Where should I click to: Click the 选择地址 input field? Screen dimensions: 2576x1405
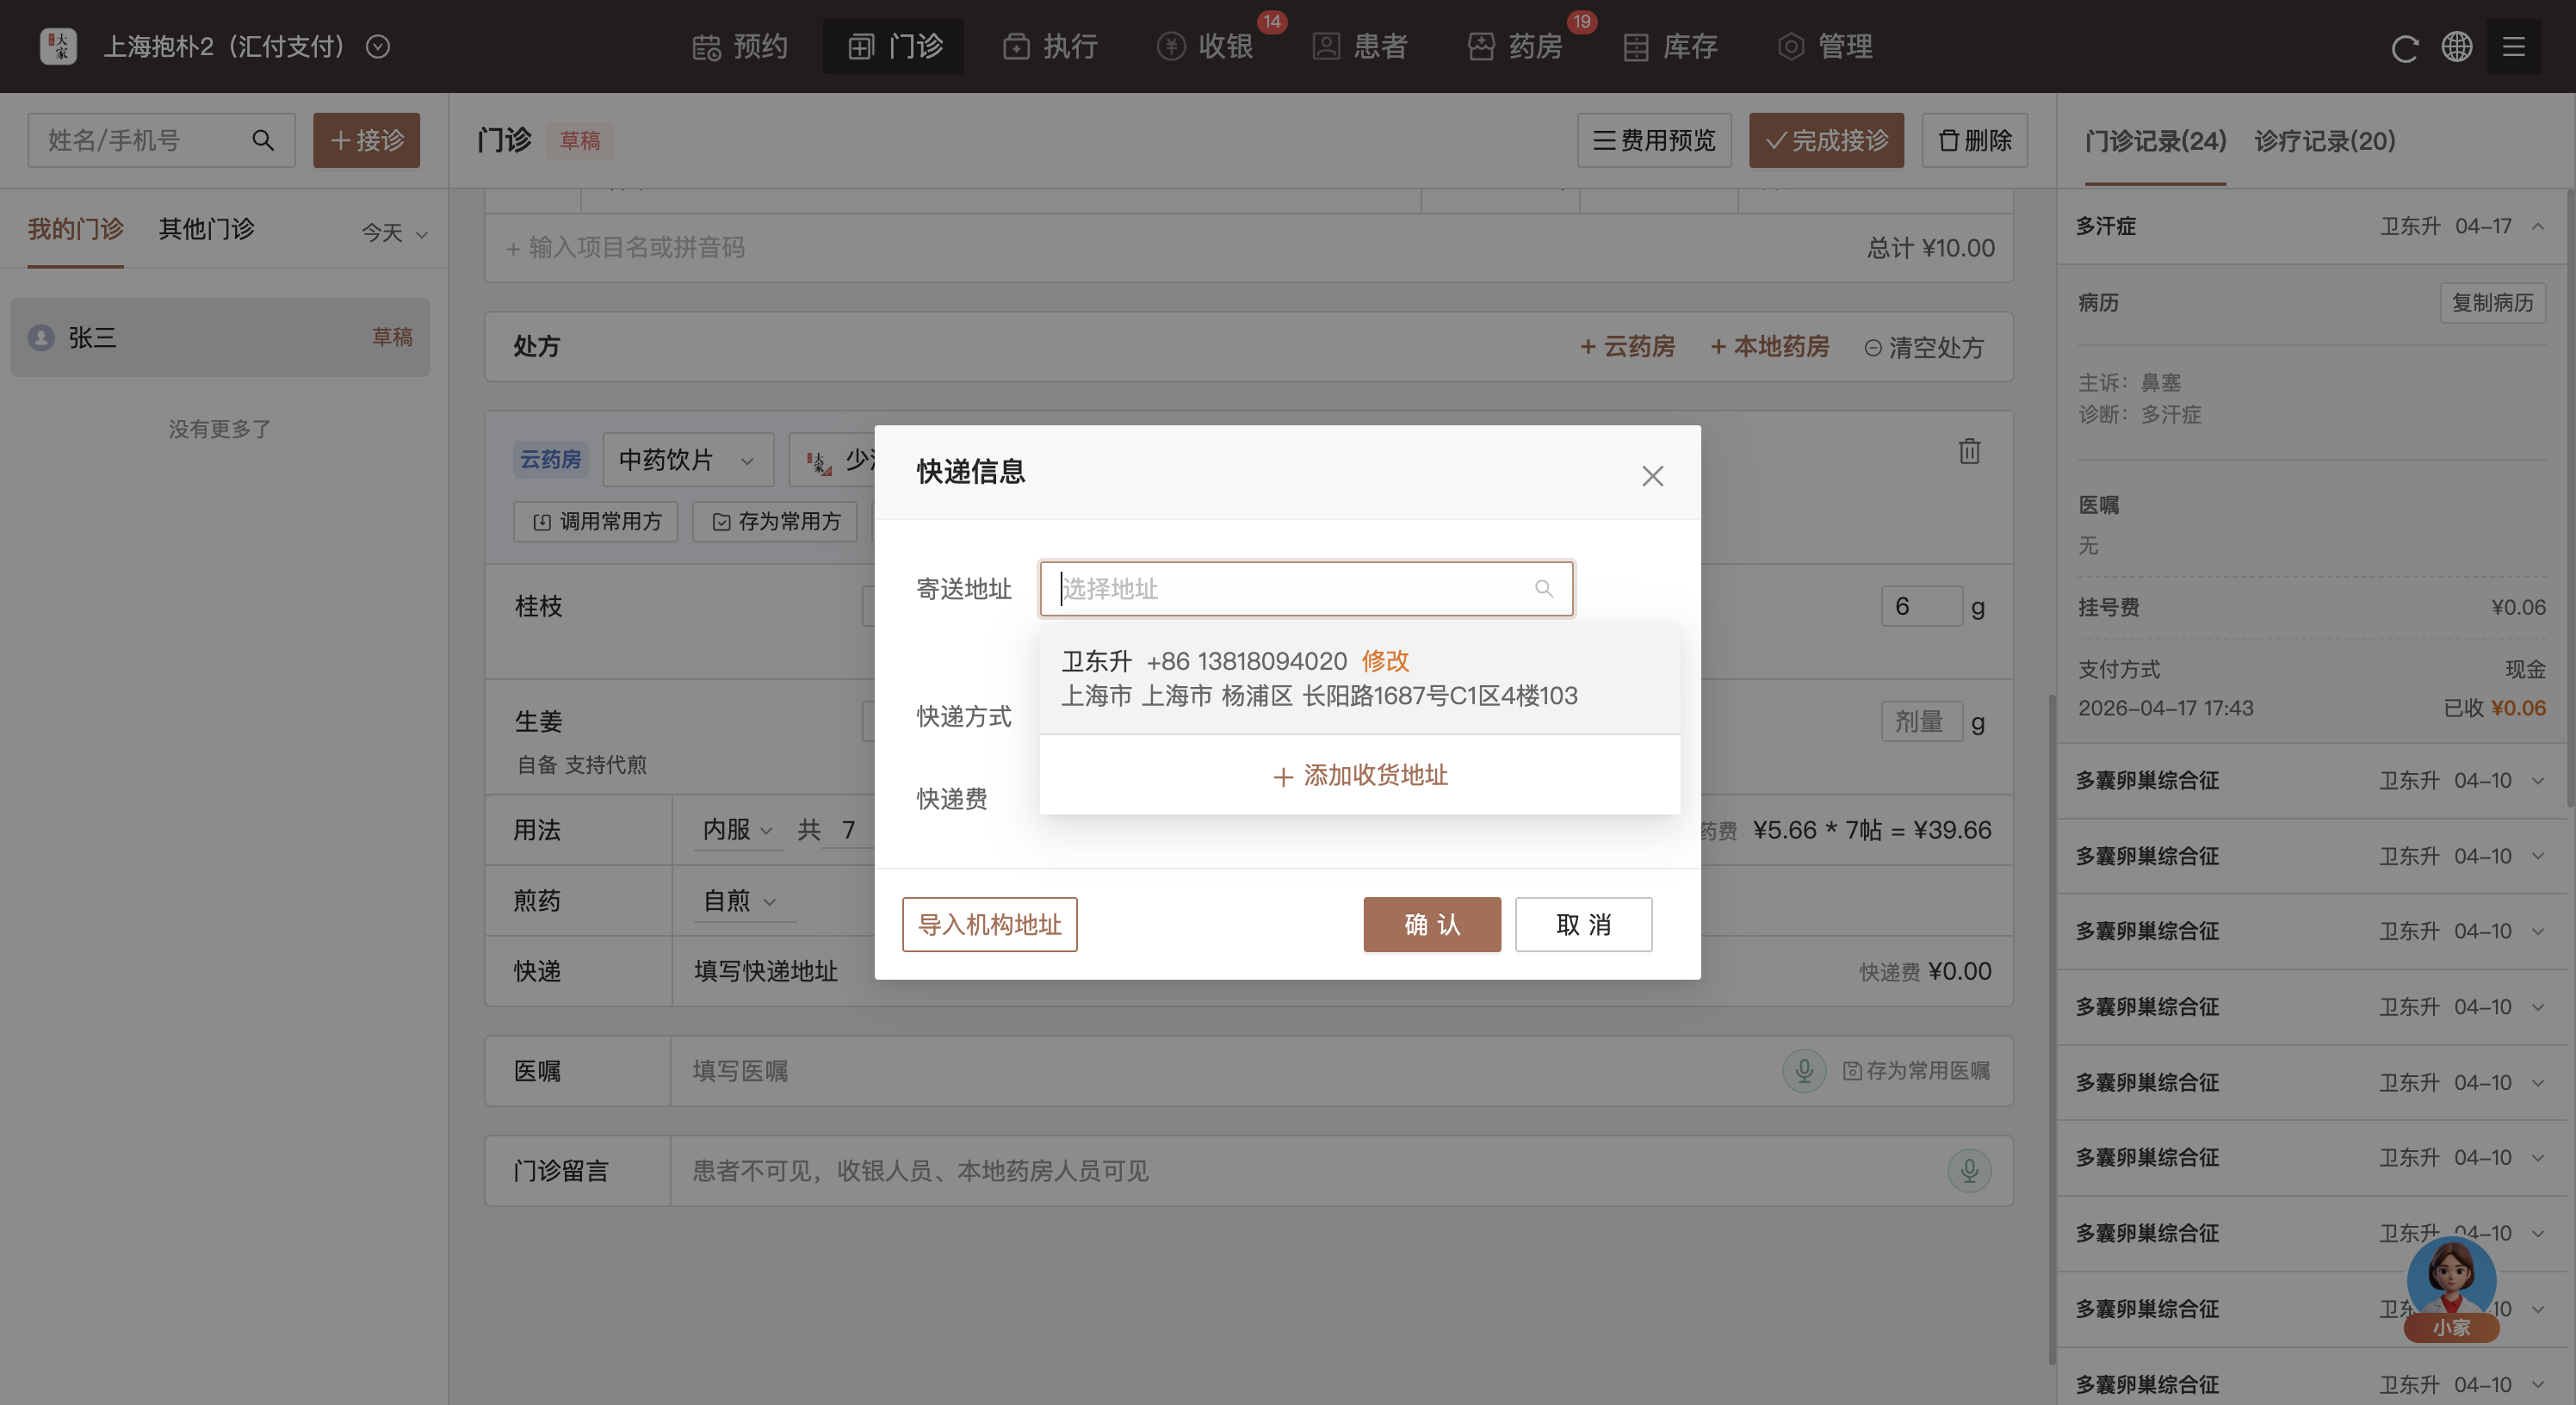click(x=1295, y=589)
